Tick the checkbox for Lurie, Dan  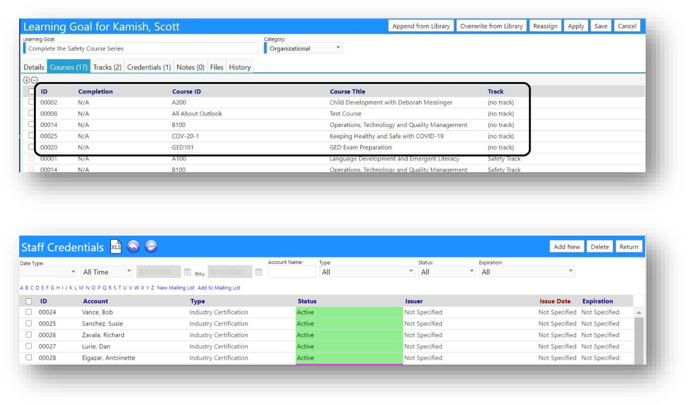click(x=28, y=346)
